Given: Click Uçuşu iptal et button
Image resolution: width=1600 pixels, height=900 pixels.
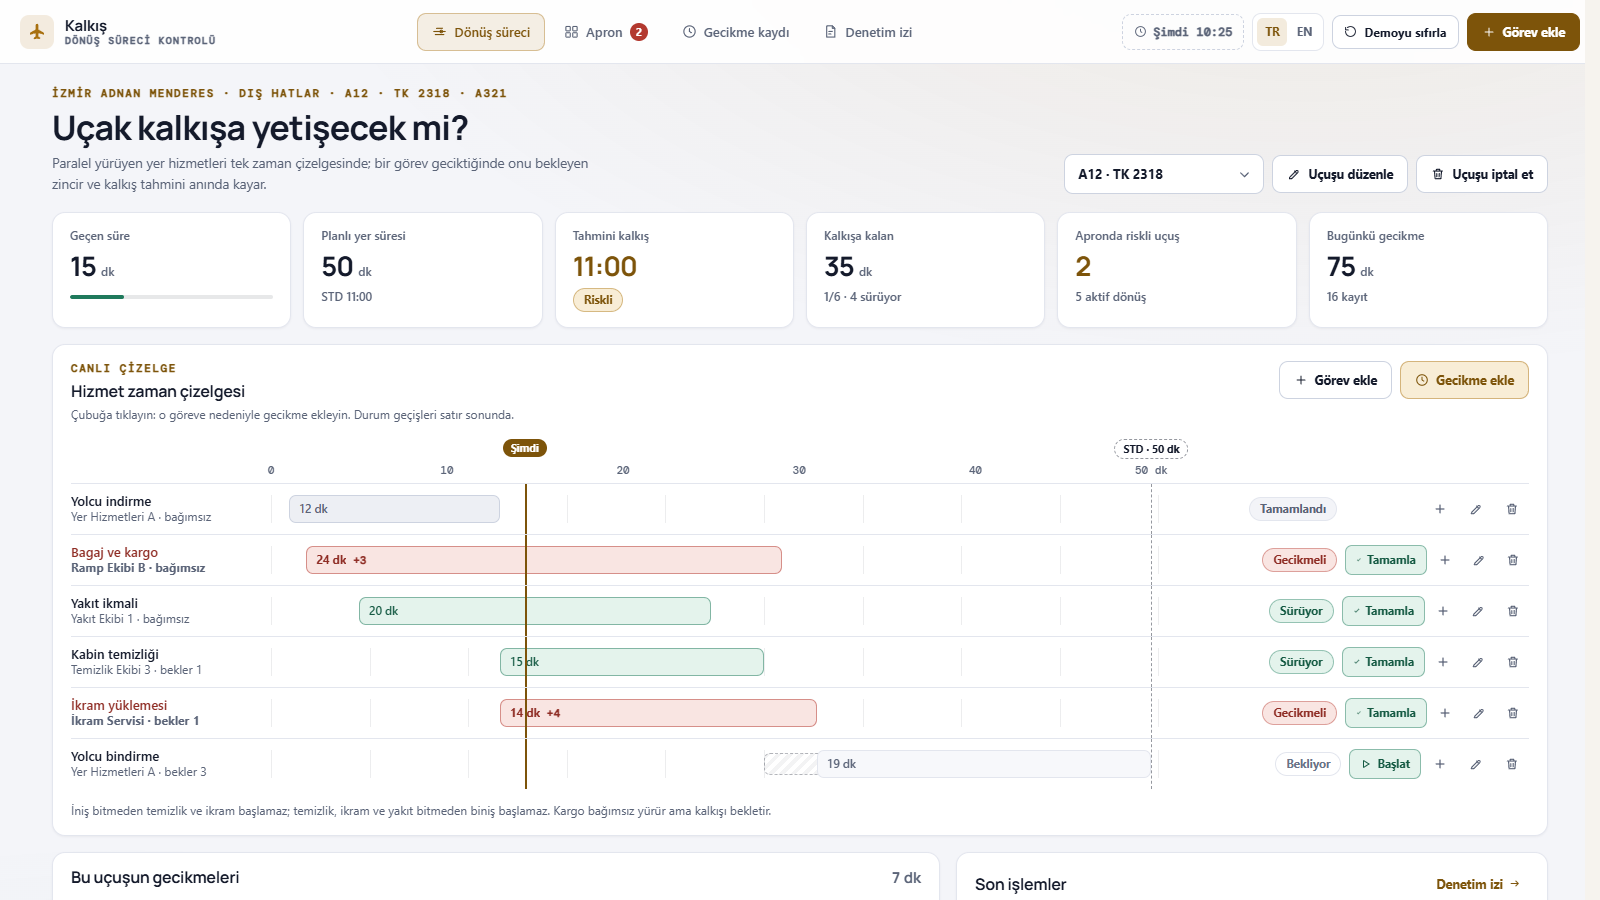Looking at the screenshot, I should point(1482,174).
